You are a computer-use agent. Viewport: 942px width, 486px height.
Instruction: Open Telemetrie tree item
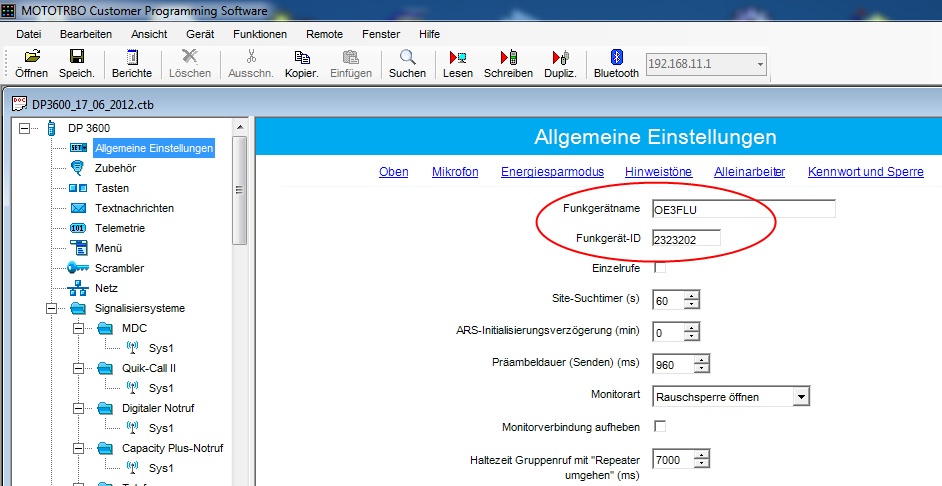tap(120, 228)
